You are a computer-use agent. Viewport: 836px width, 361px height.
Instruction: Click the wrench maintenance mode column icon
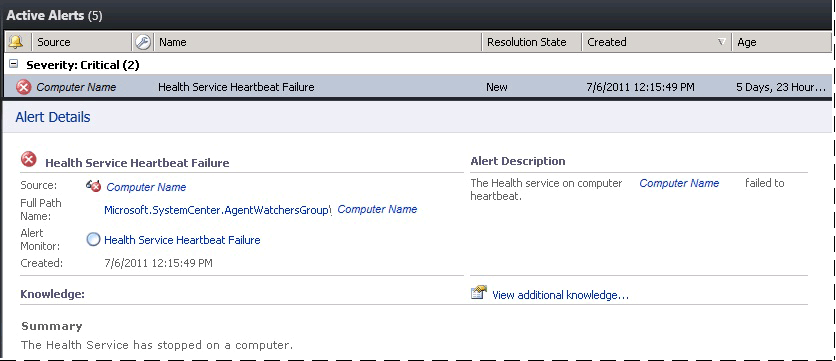(x=143, y=42)
